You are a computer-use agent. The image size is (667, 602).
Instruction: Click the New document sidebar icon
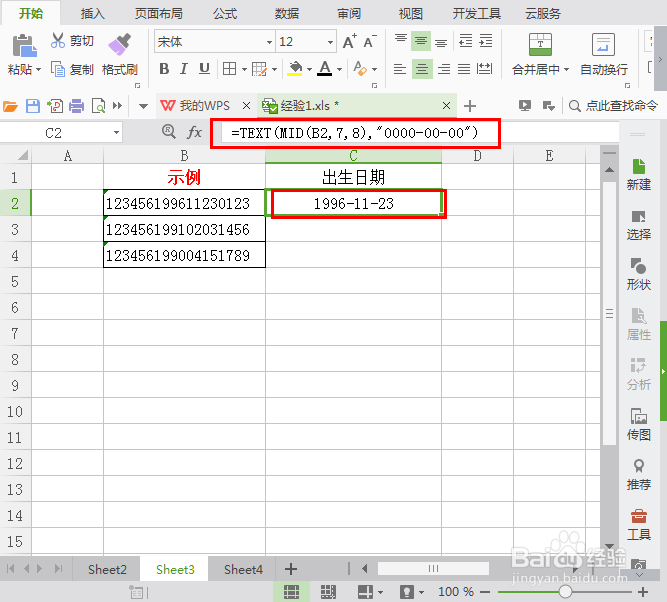pyautogui.click(x=638, y=166)
